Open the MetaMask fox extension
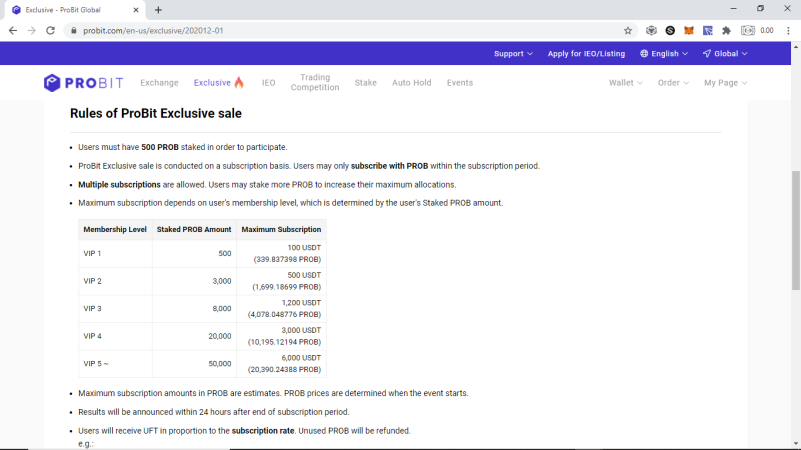 click(x=689, y=31)
